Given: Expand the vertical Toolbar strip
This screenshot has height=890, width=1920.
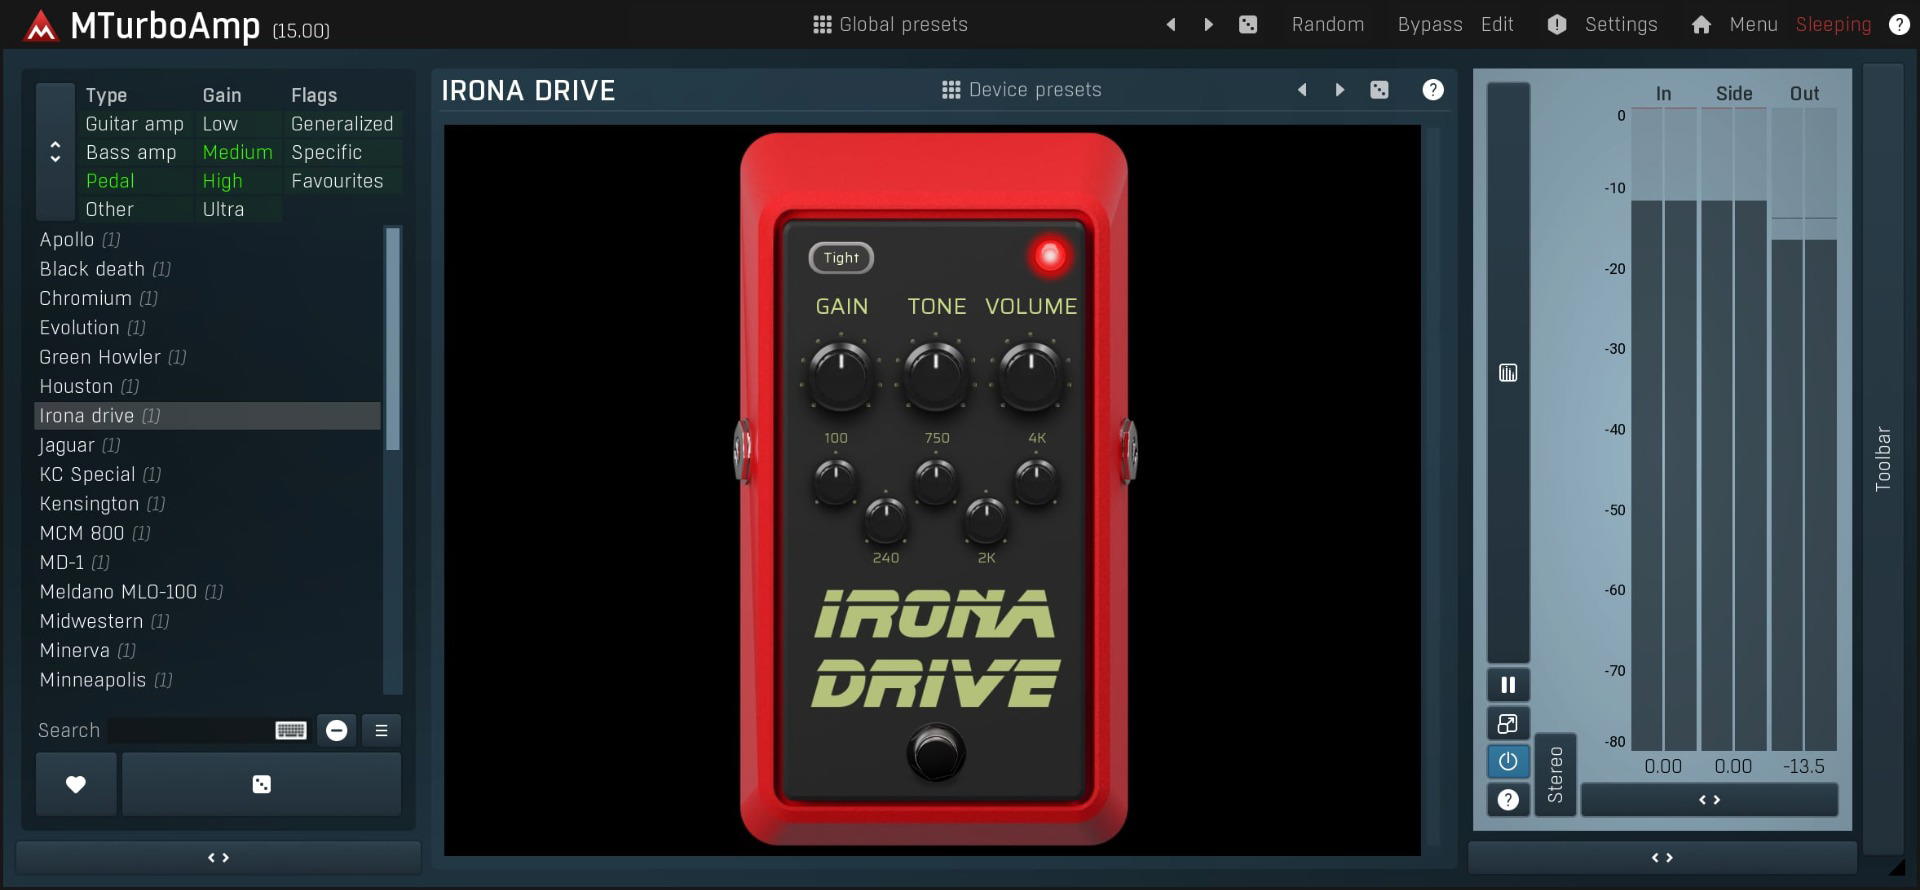Looking at the screenshot, I should (x=1883, y=459).
